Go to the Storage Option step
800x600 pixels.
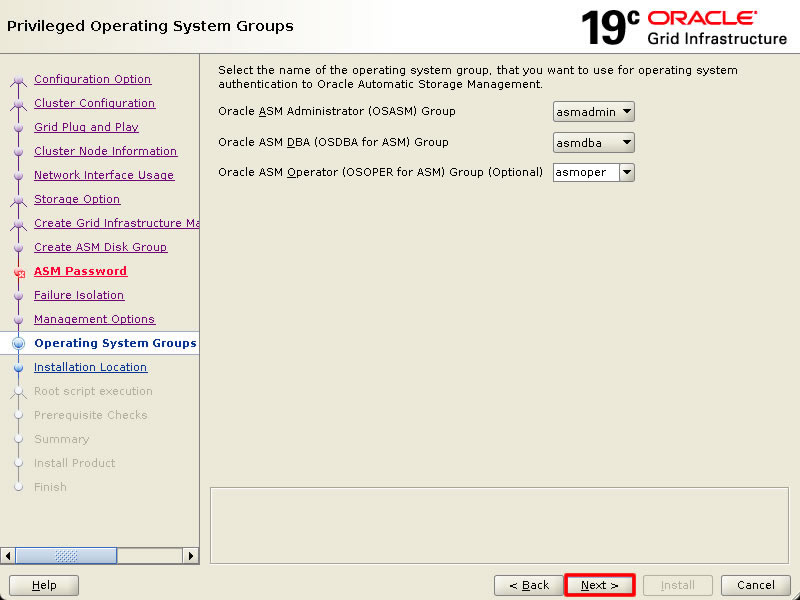pyautogui.click(x=77, y=199)
